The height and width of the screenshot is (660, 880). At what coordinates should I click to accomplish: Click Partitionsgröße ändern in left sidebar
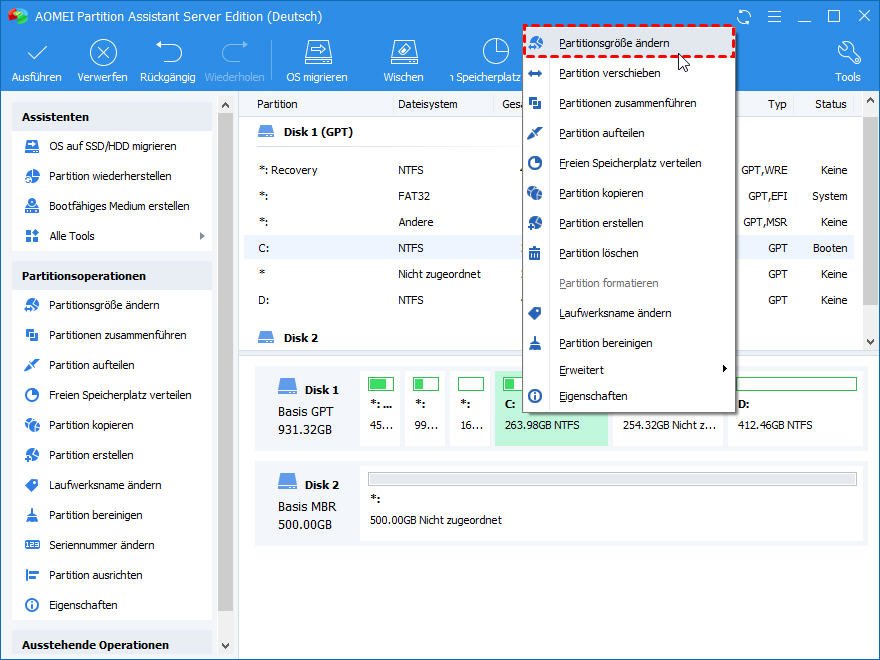[112, 305]
